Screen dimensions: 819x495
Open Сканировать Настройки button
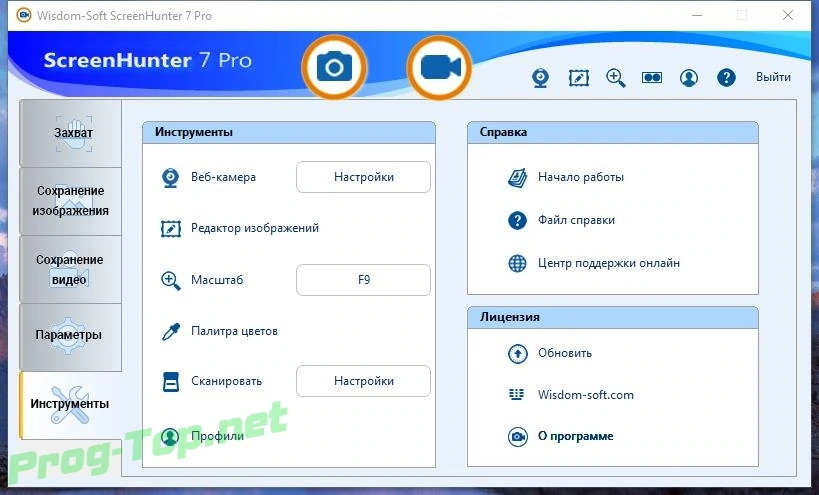pyautogui.click(x=364, y=381)
